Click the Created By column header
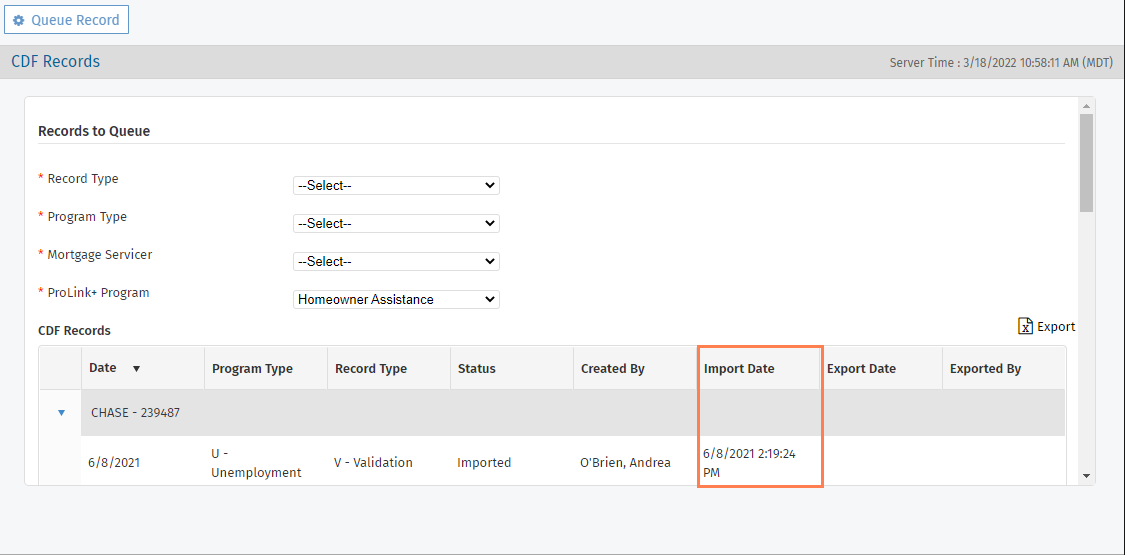Image resolution: width=1125 pixels, height=555 pixels. coord(612,369)
